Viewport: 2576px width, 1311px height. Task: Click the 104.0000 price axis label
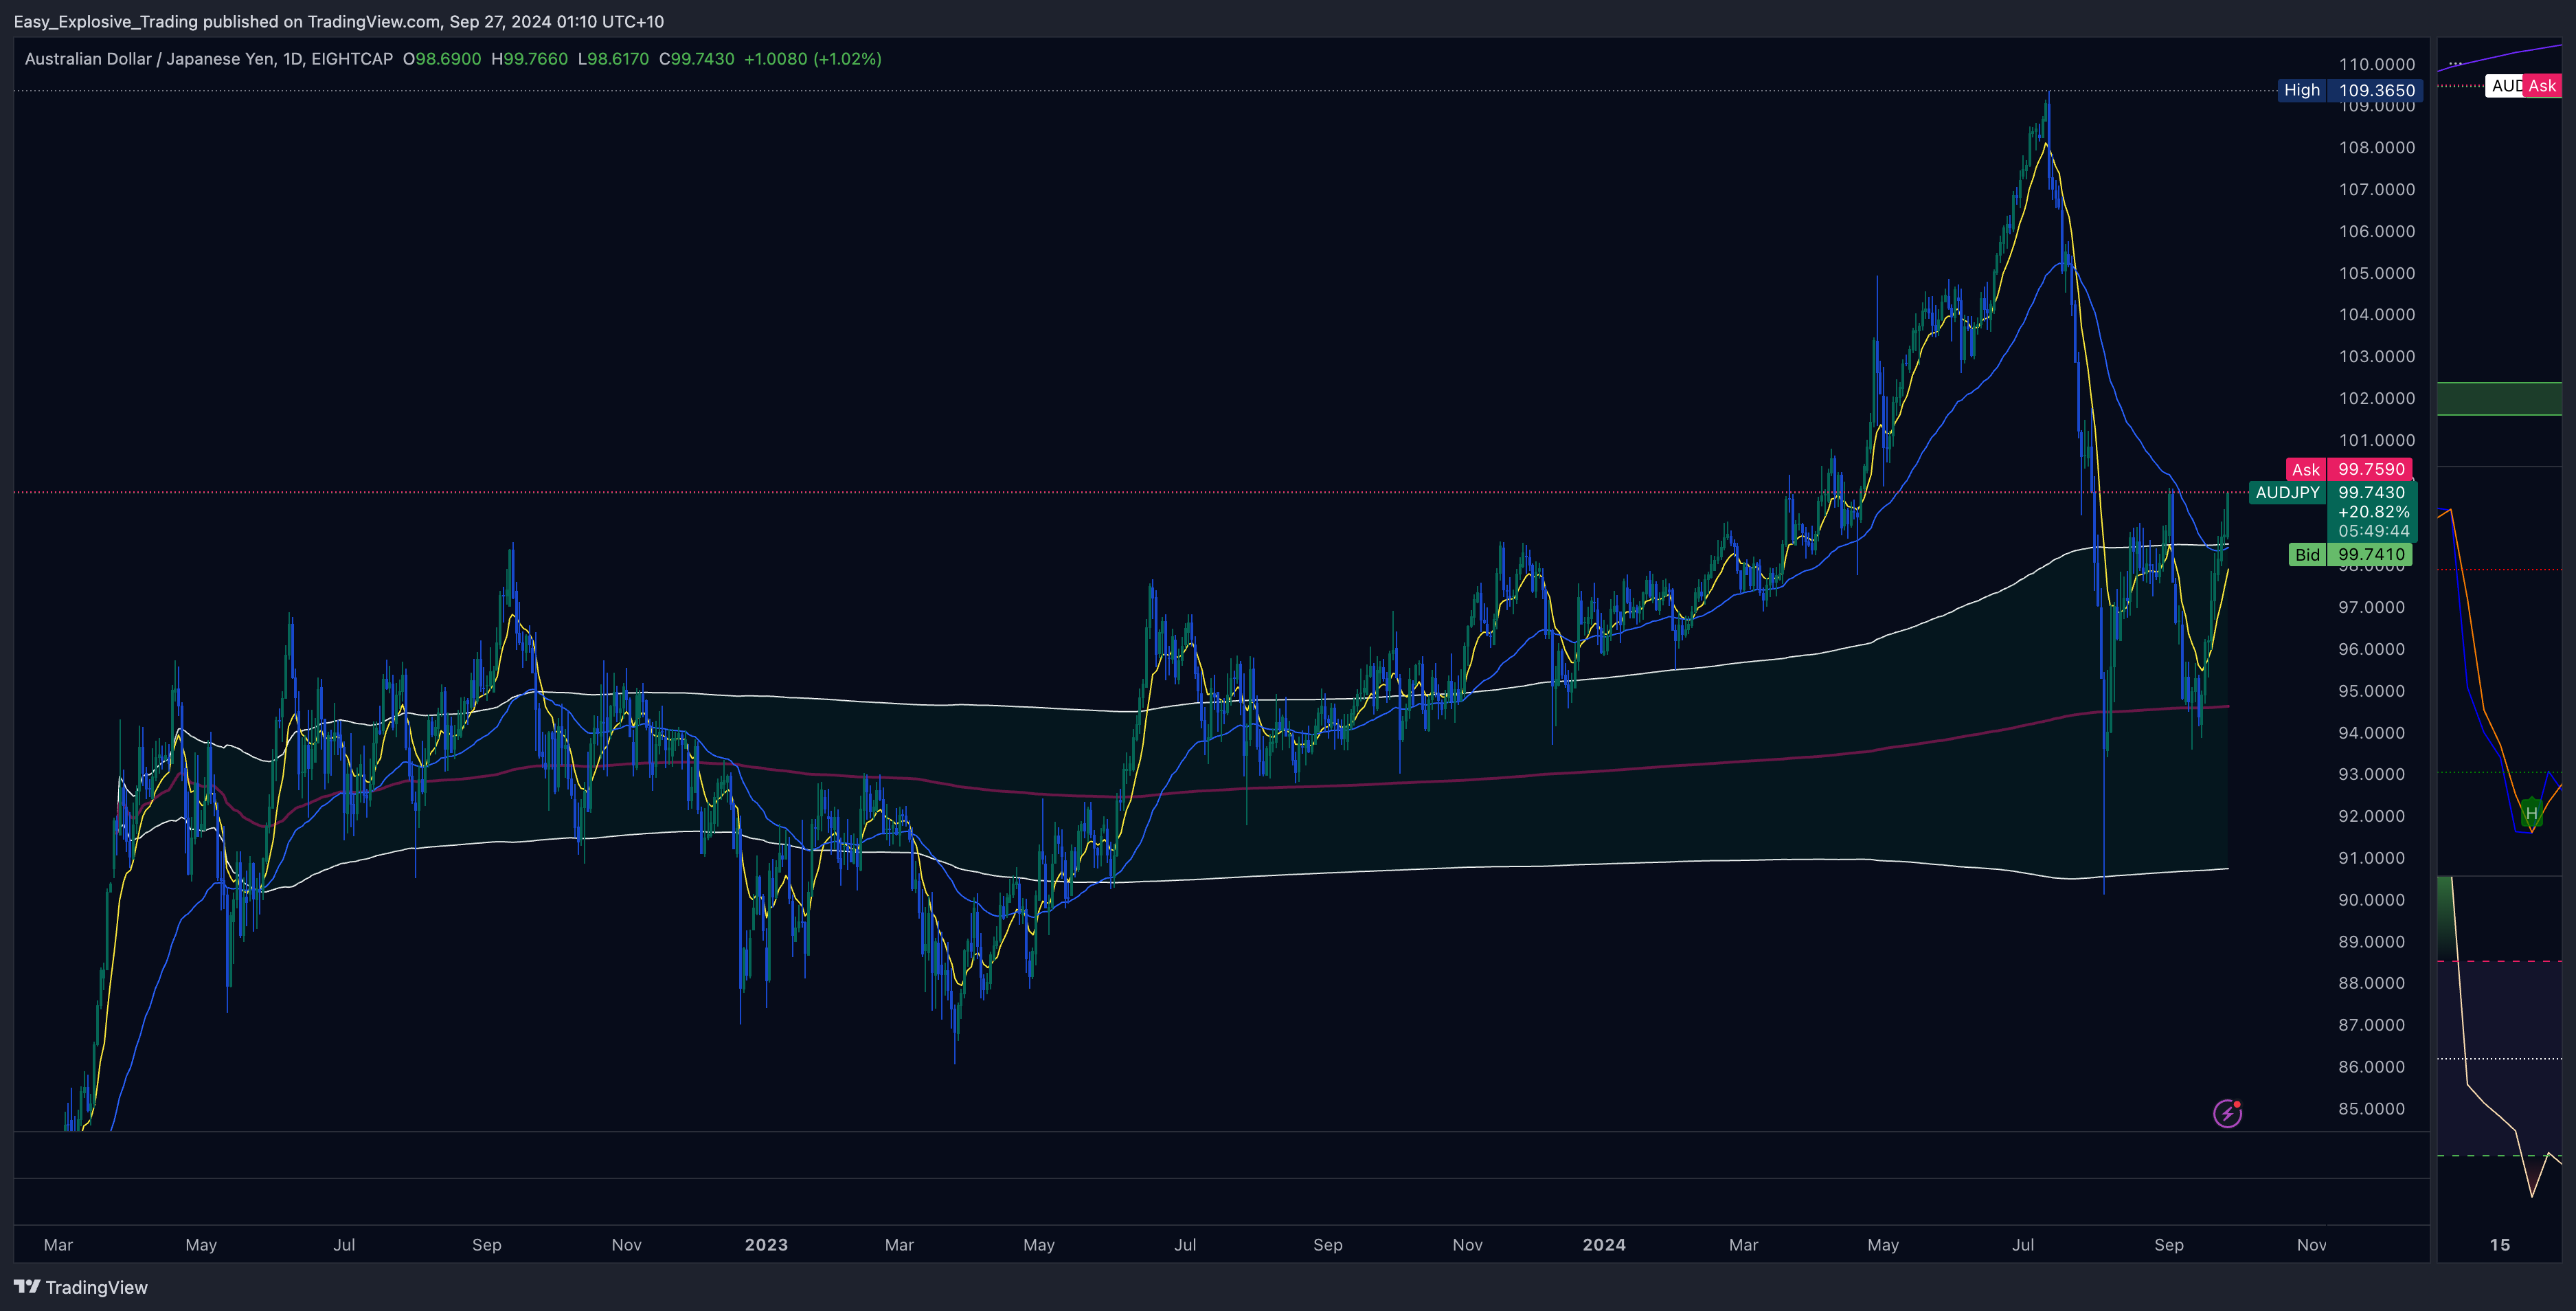point(2376,315)
